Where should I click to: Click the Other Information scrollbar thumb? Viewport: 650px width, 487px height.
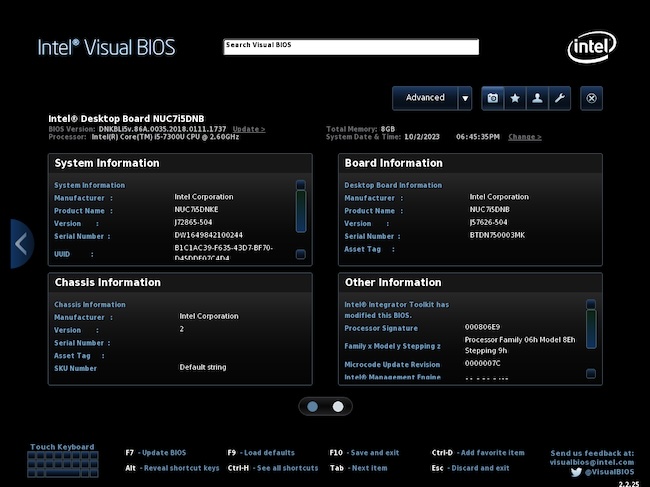[591, 329]
